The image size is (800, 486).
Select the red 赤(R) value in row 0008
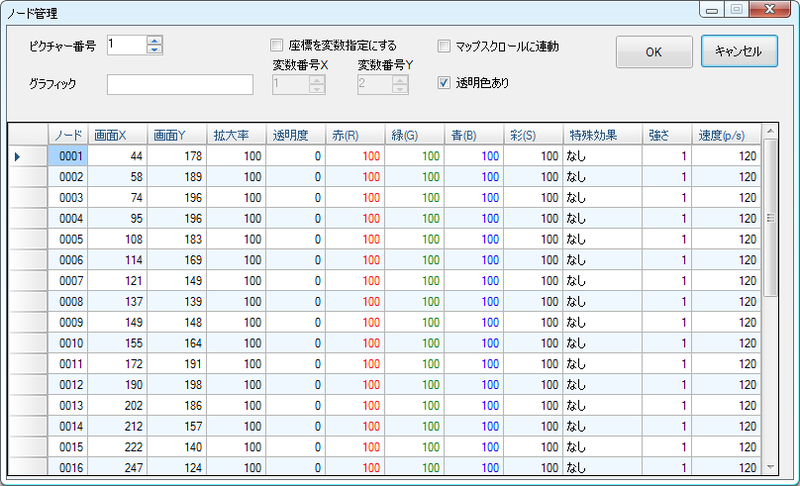coord(355,302)
